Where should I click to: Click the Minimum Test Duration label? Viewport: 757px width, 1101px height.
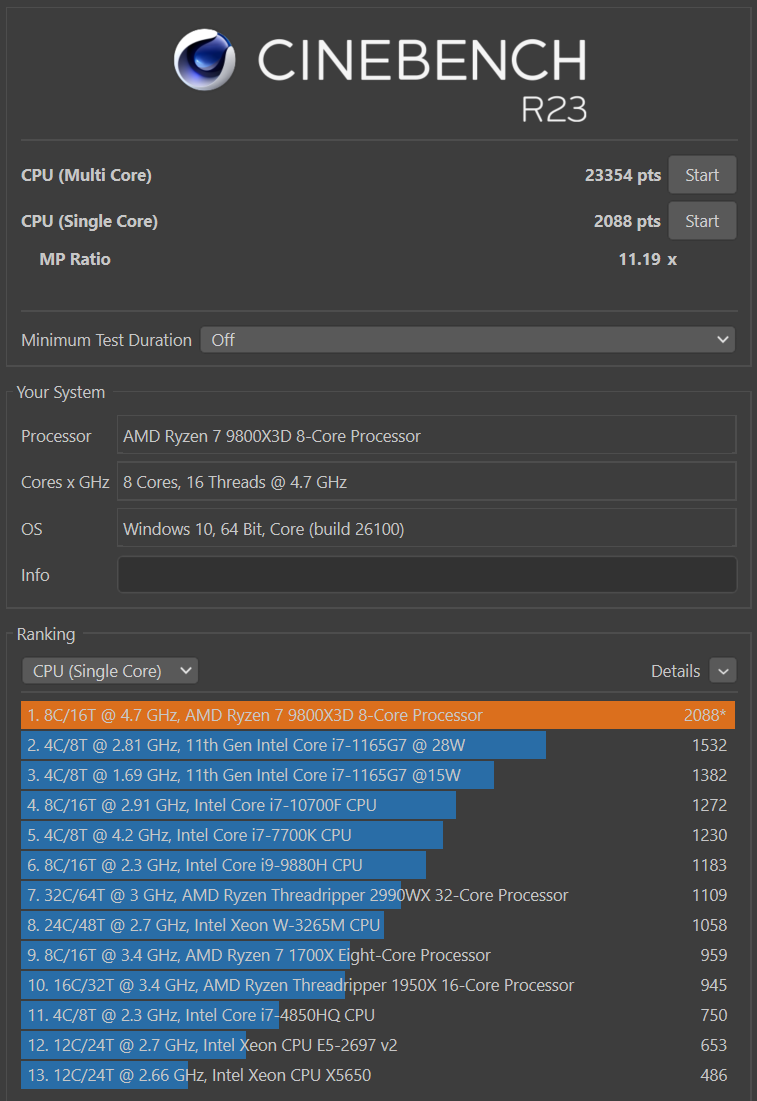coord(106,340)
